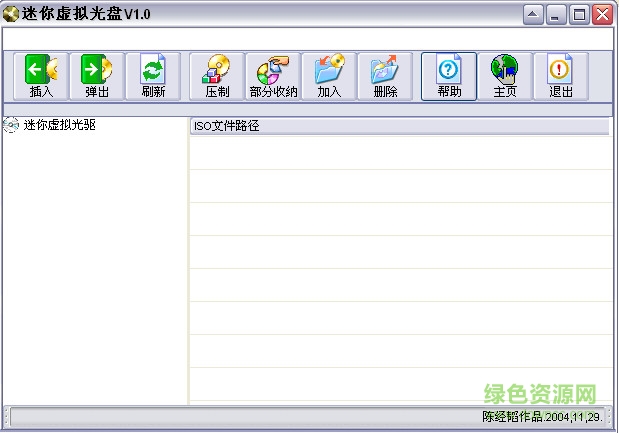
Task: Close the 迷你虚拟光盘 V1.0 window
Action: tap(602, 14)
